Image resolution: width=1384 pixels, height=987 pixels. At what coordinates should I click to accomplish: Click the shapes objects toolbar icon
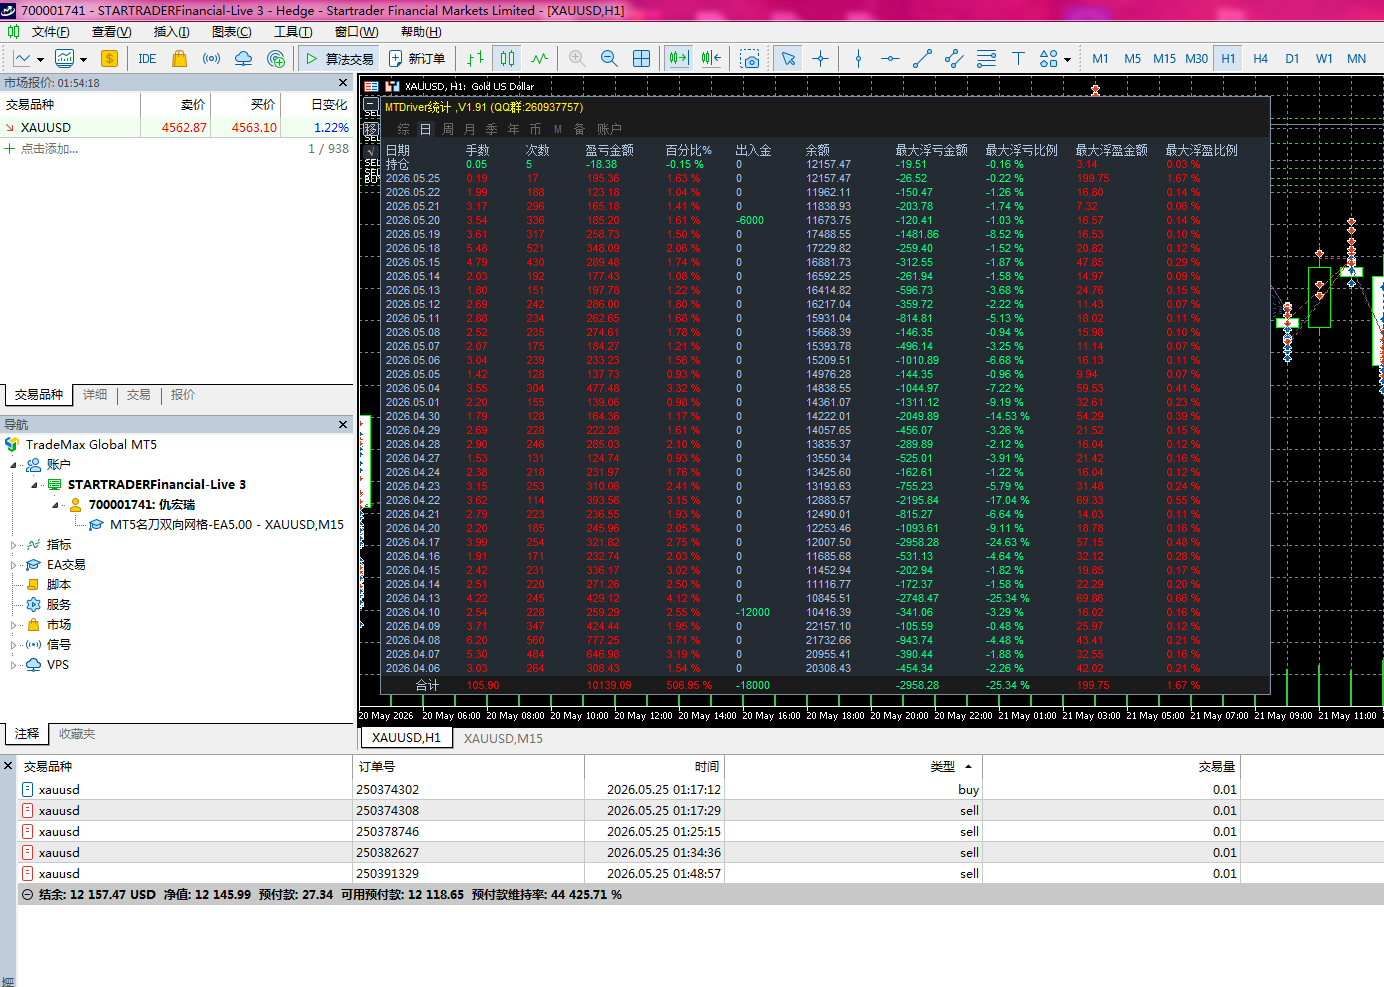pyautogui.click(x=1048, y=58)
